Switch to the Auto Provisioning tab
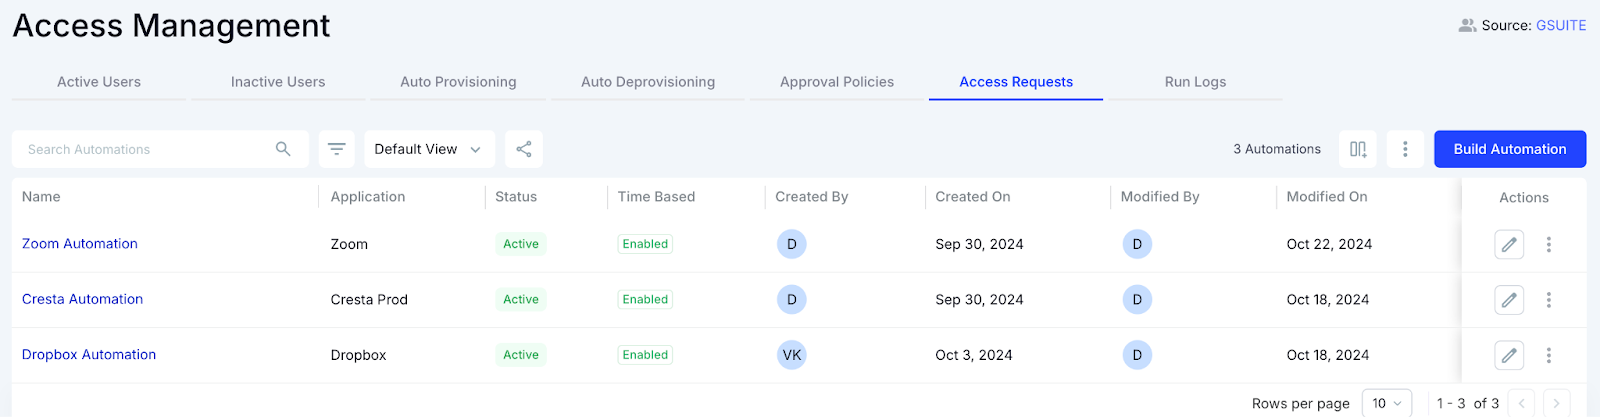Viewport: 1600px width, 417px height. [458, 82]
